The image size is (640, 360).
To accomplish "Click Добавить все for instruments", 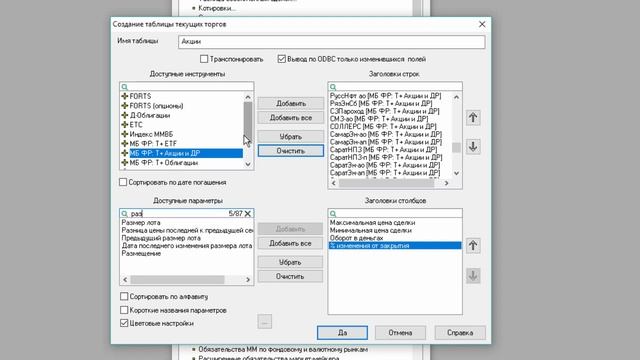I will tap(291, 118).
